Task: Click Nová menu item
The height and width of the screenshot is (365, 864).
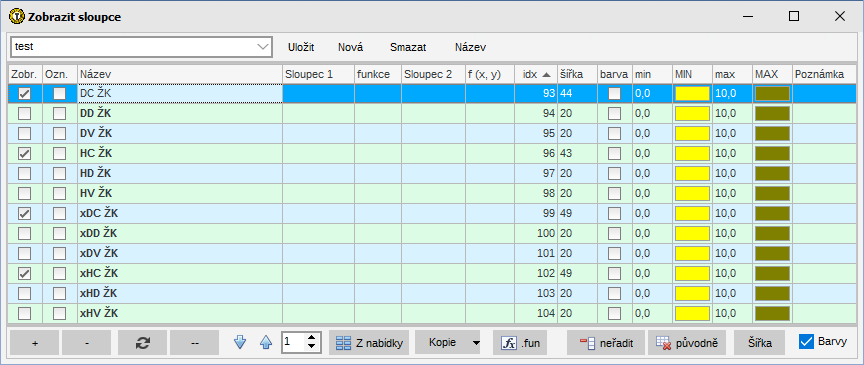Action: [350, 47]
